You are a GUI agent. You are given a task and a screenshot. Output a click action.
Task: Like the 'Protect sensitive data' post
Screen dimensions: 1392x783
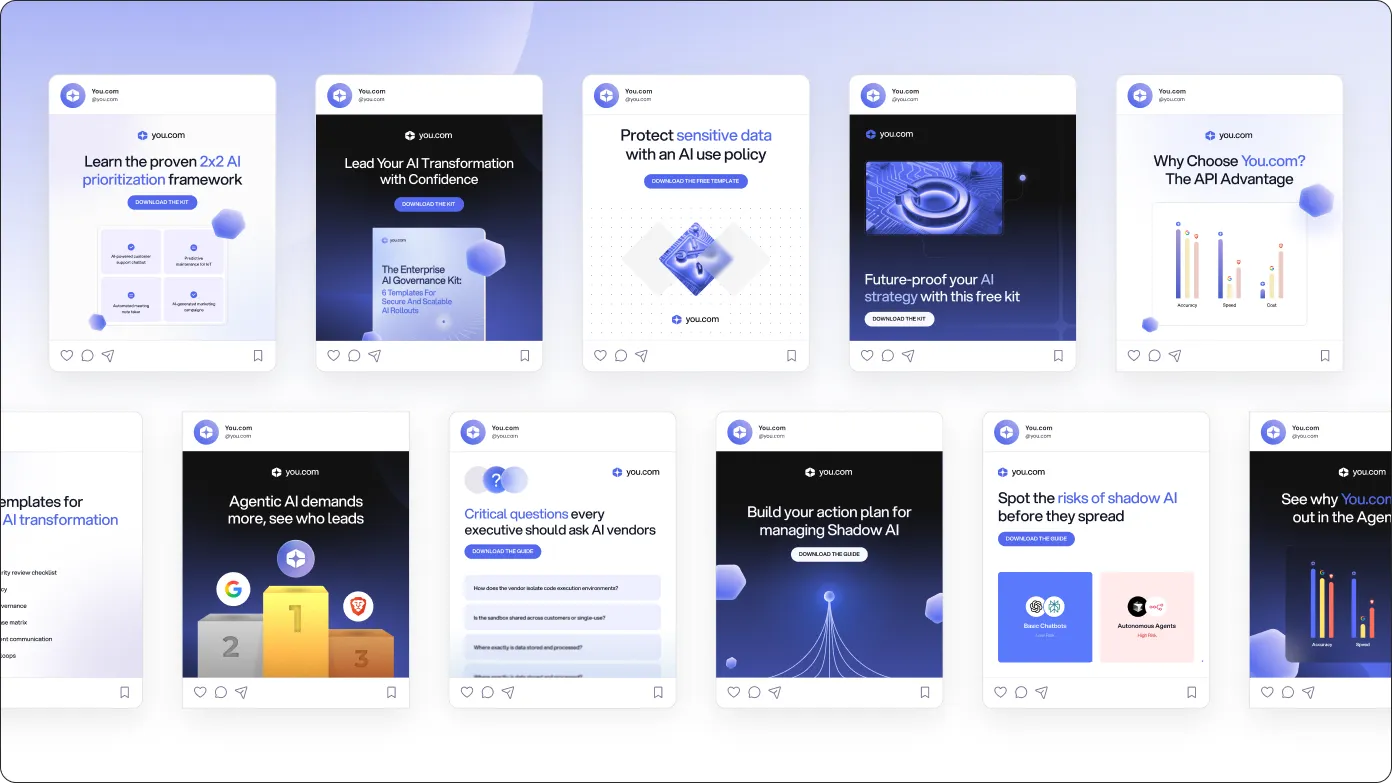coord(600,355)
